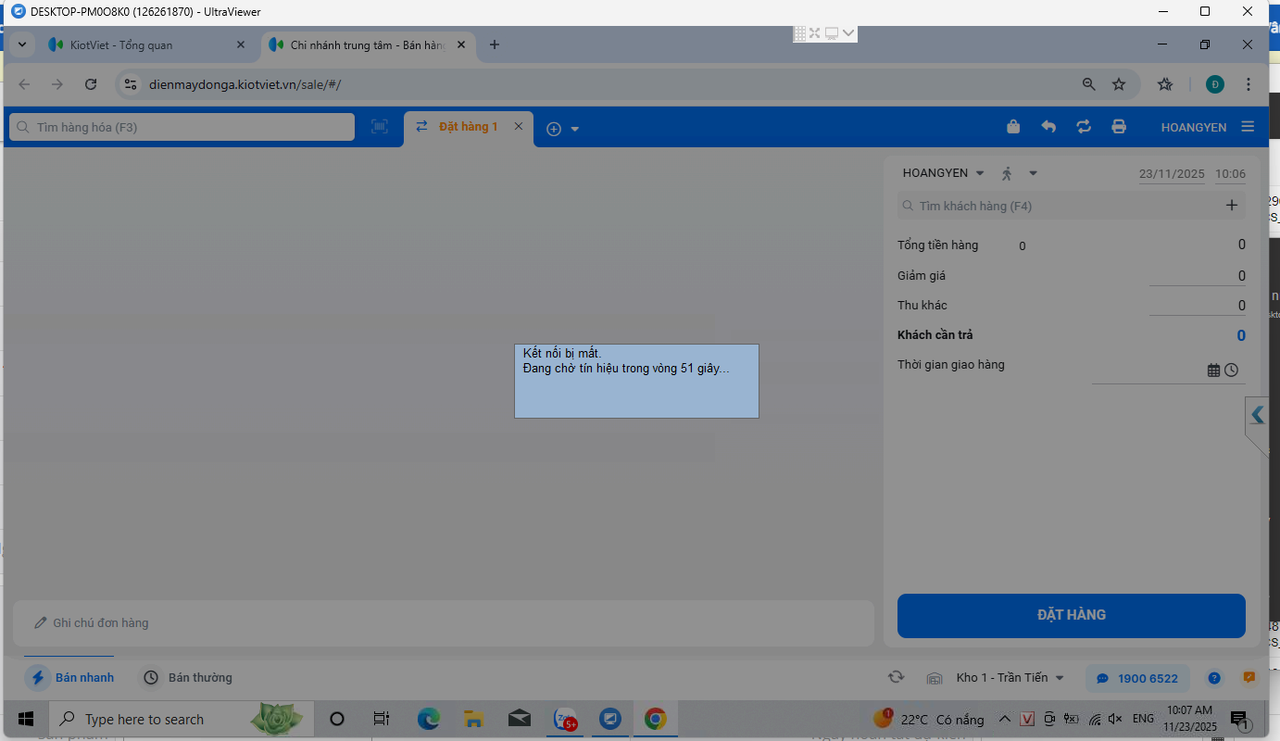Open the notification center icon
This screenshot has width=1280, height=741.
(x=1239, y=719)
